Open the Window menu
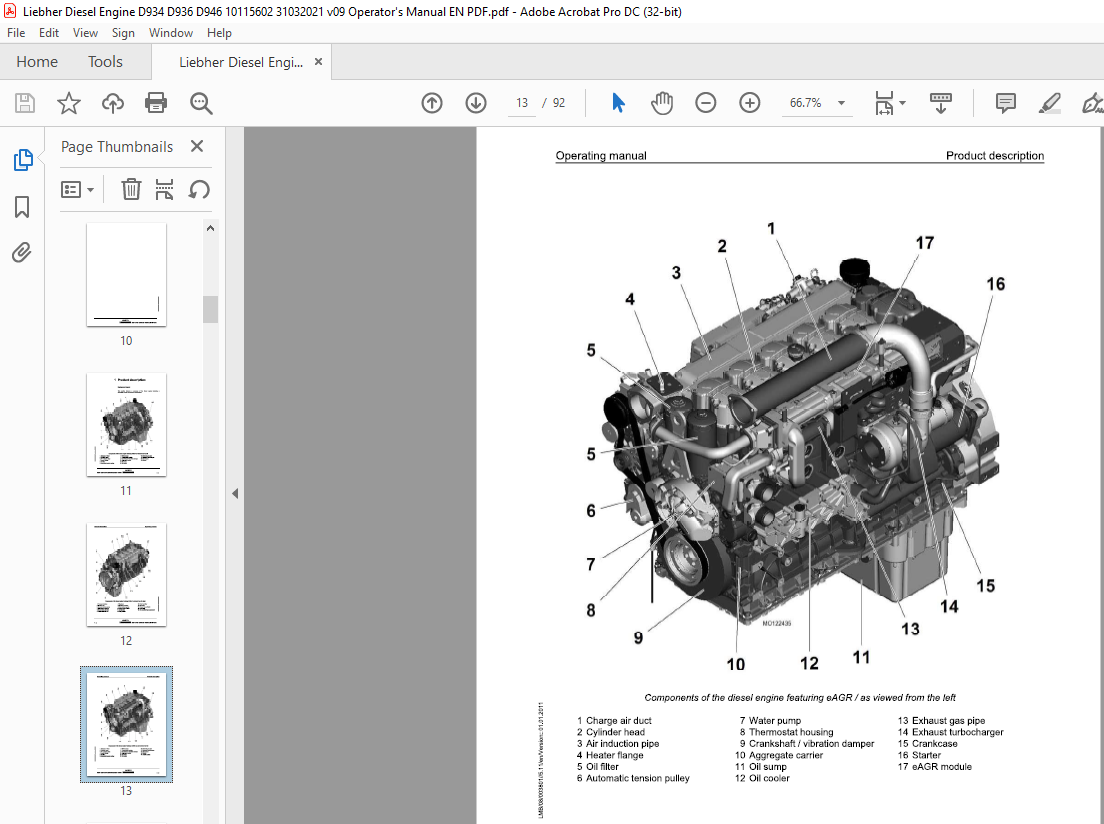 [170, 33]
